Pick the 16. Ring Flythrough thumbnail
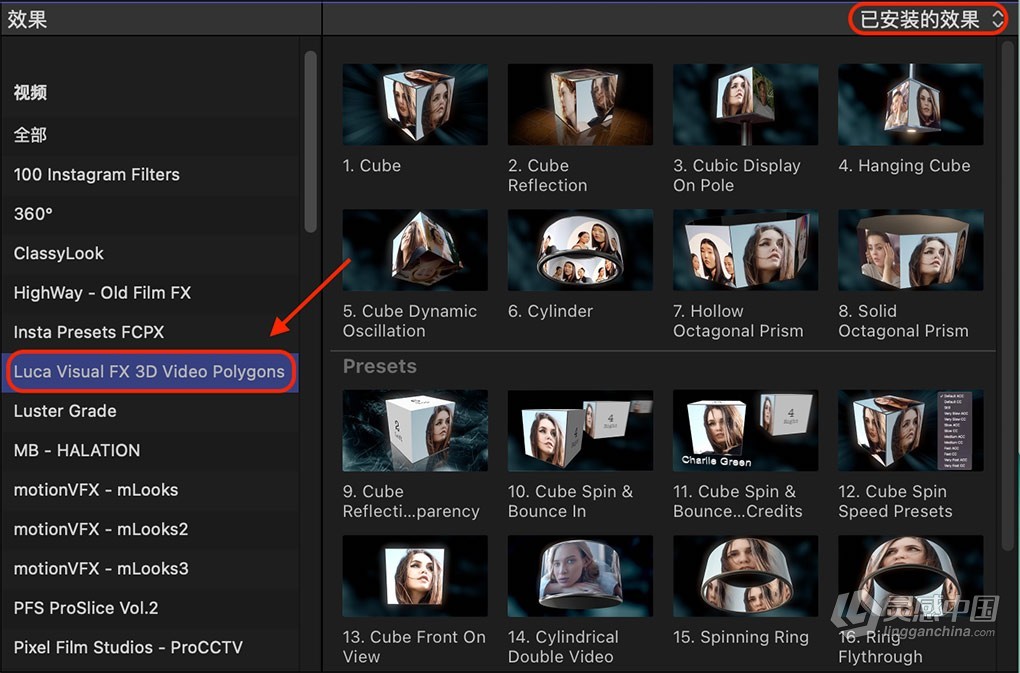The height and width of the screenshot is (673, 1020). point(911,575)
